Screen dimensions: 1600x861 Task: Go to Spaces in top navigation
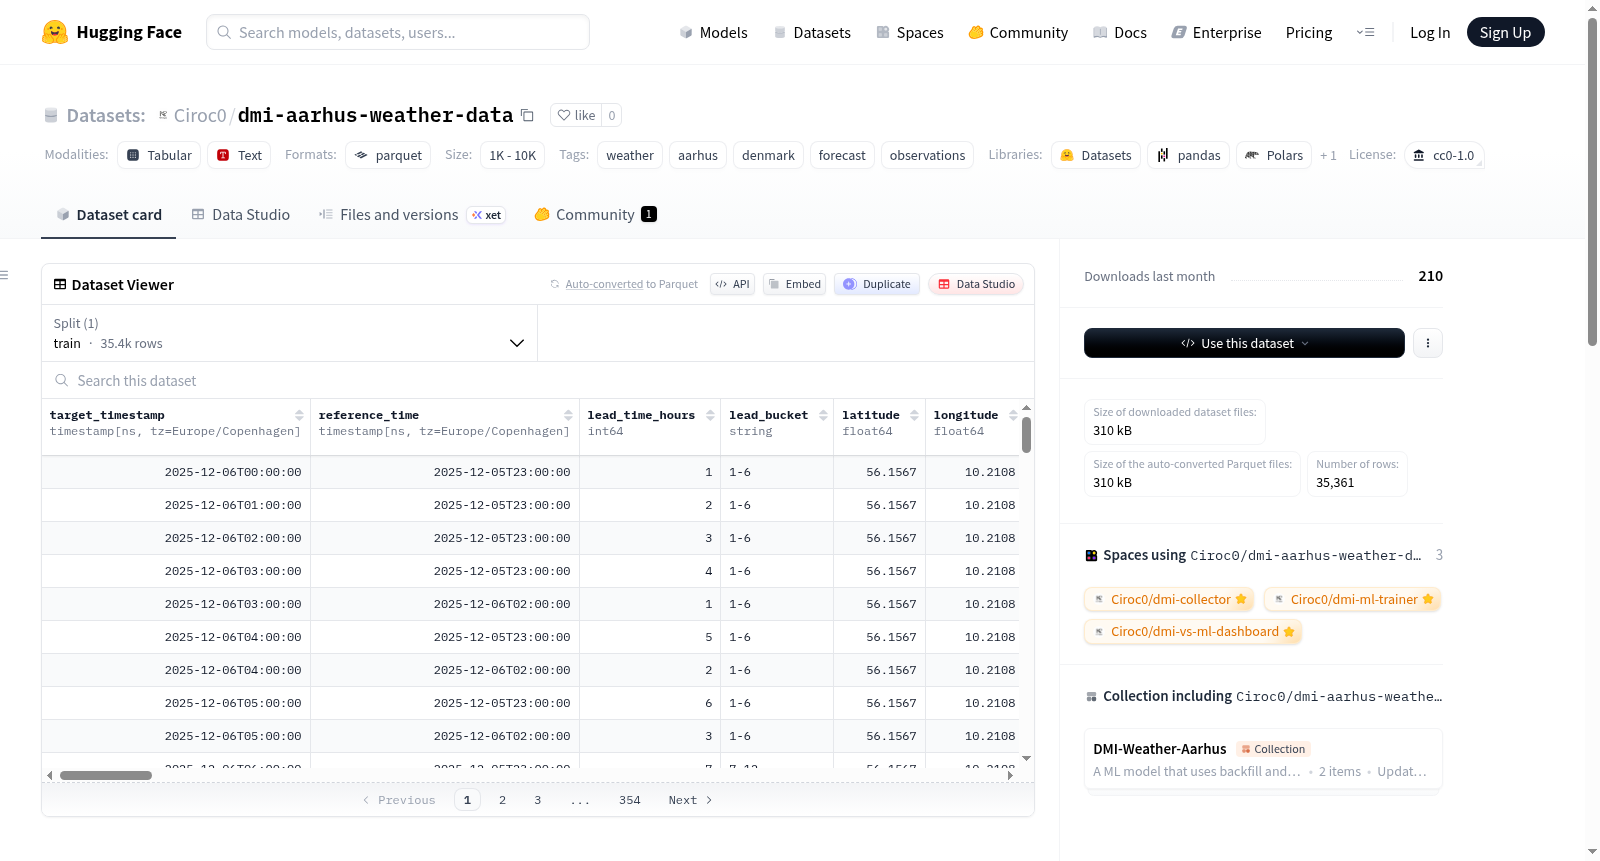[x=910, y=32]
